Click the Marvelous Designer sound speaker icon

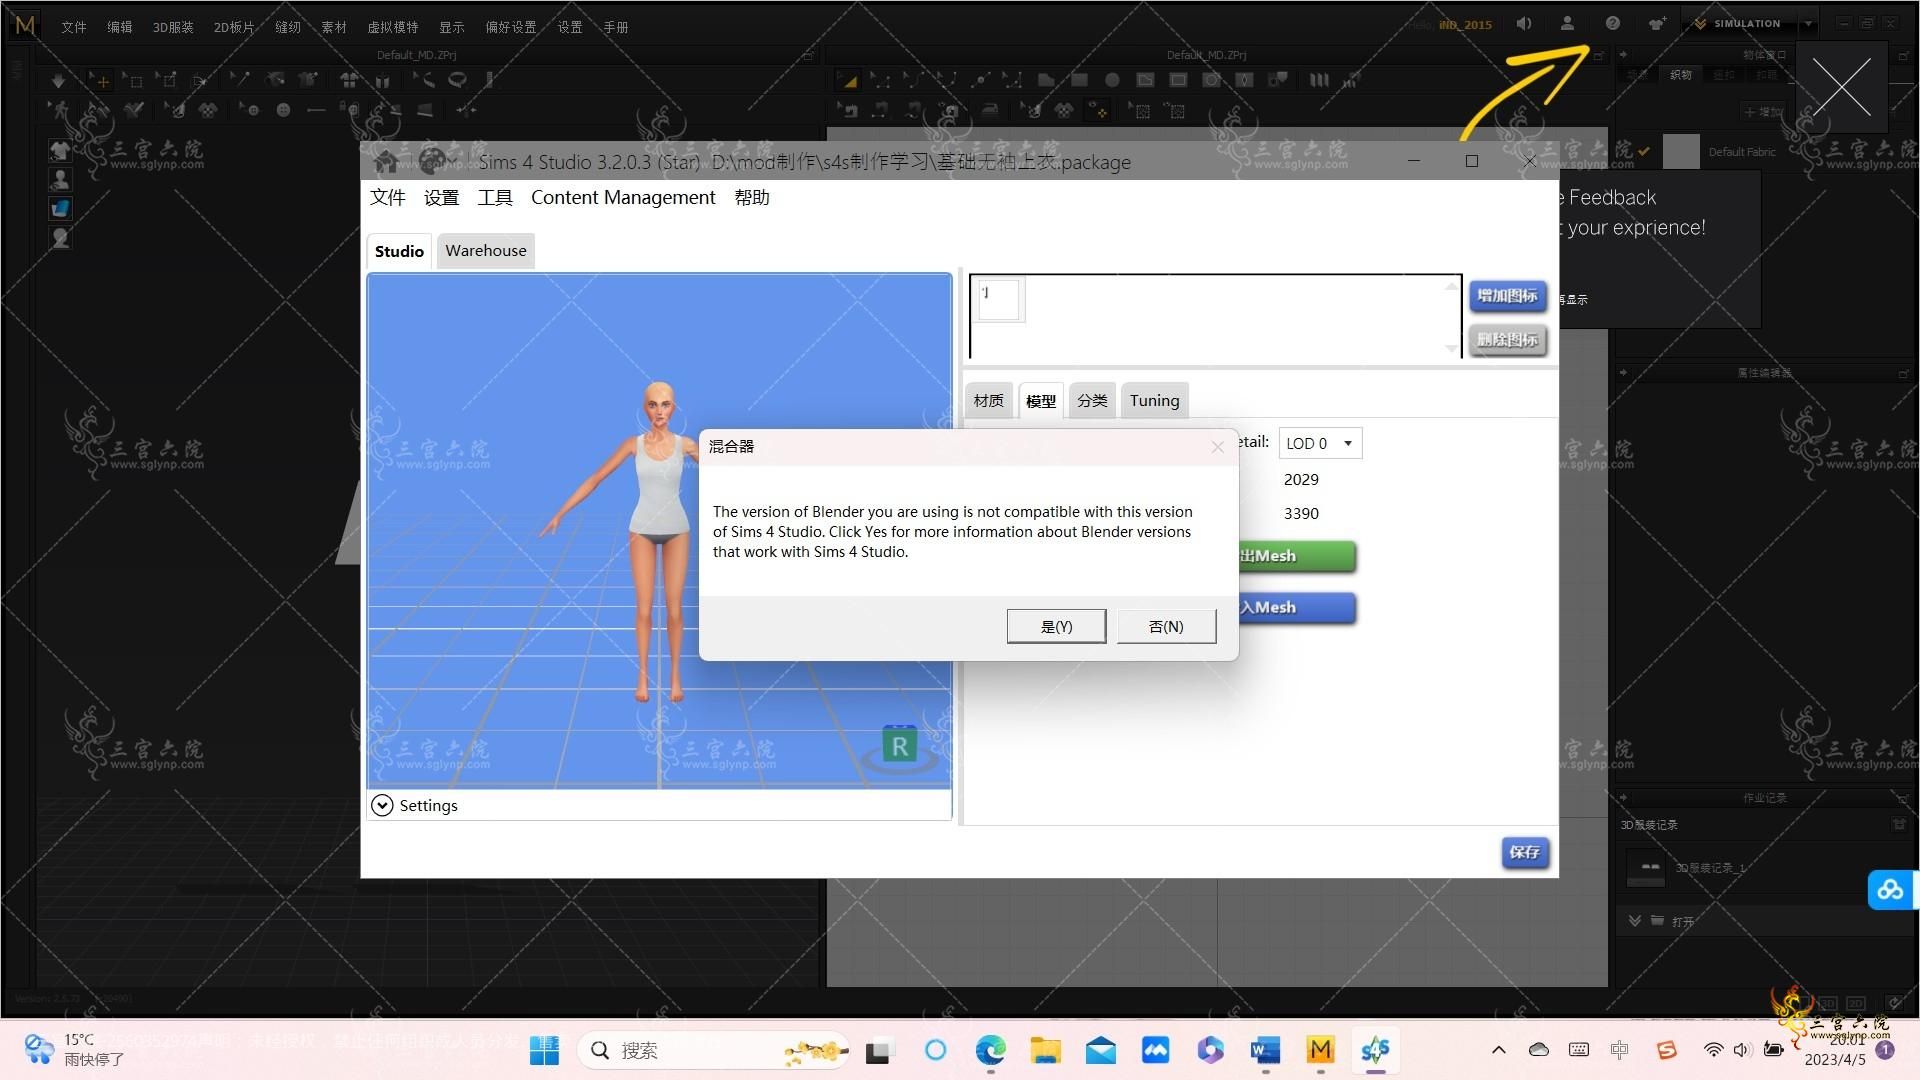(x=1523, y=23)
